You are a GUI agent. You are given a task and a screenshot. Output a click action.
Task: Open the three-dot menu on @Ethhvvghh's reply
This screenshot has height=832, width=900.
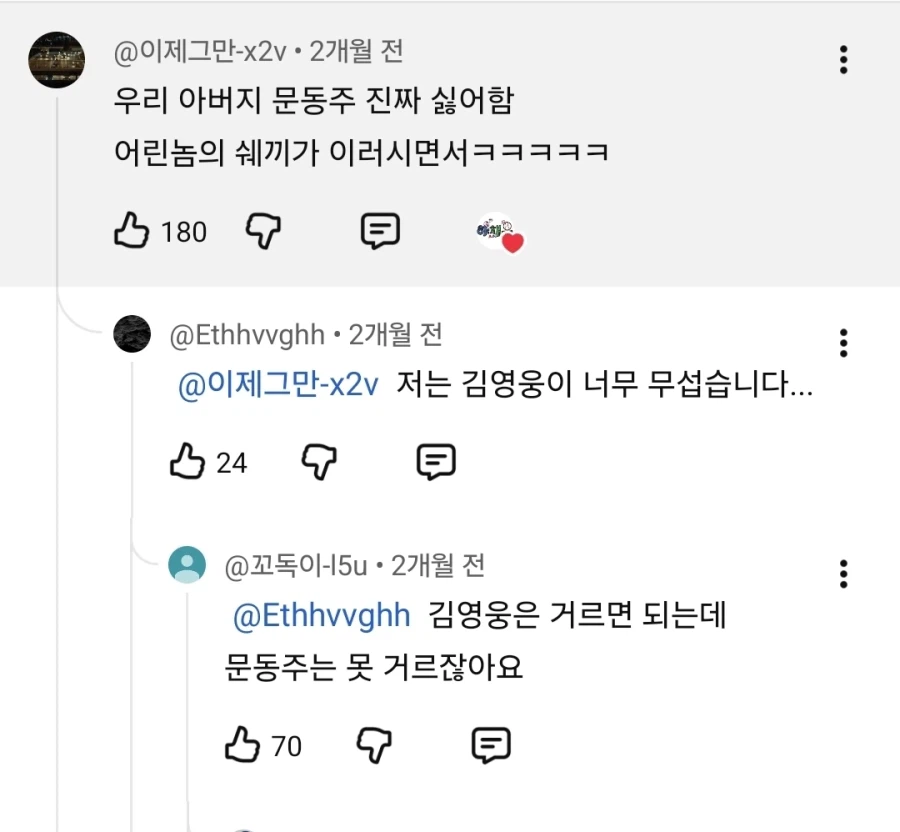click(x=843, y=343)
